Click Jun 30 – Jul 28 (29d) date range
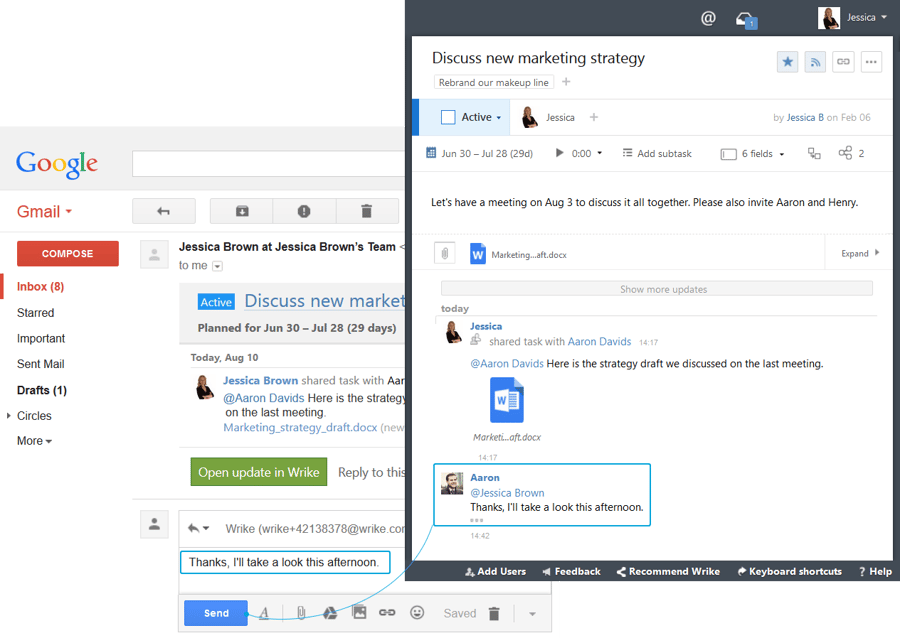The image size is (900, 638). point(487,153)
